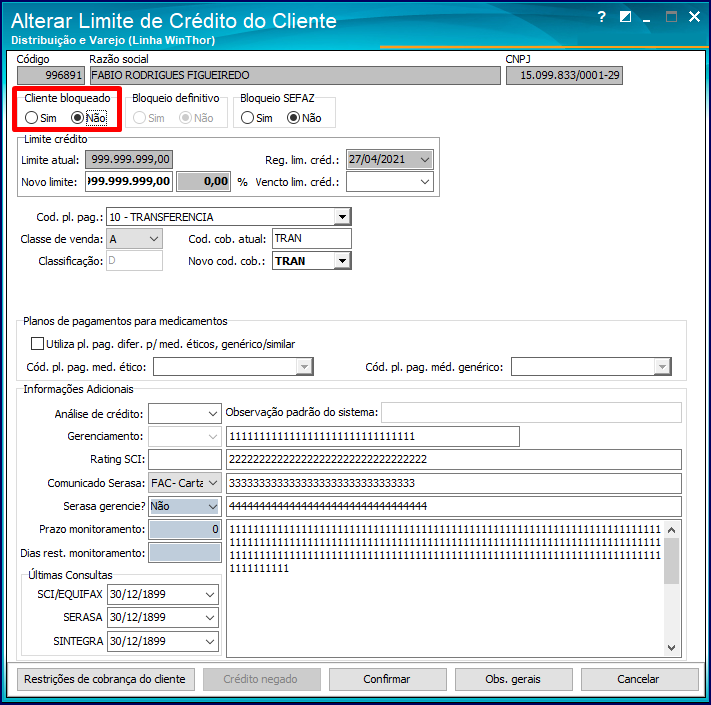The image size is (711, 705).
Task: Open the SERASA last consultation date dropdown
Action: pyautogui.click(x=209, y=617)
